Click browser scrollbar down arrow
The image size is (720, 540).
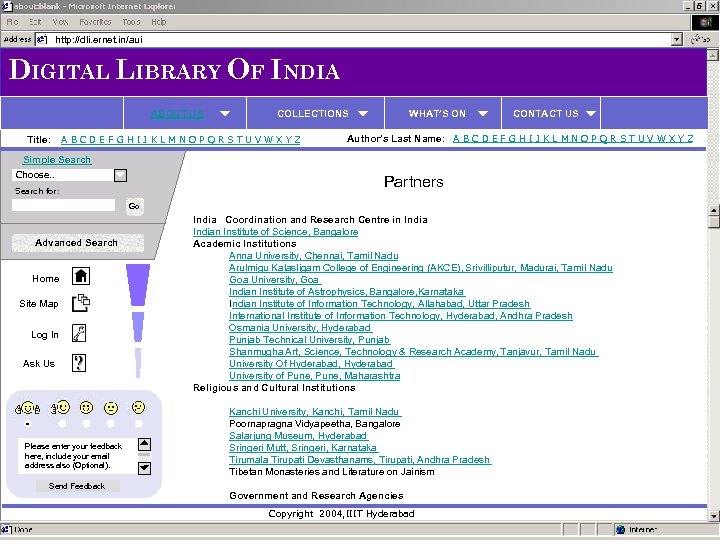(x=714, y=516)
